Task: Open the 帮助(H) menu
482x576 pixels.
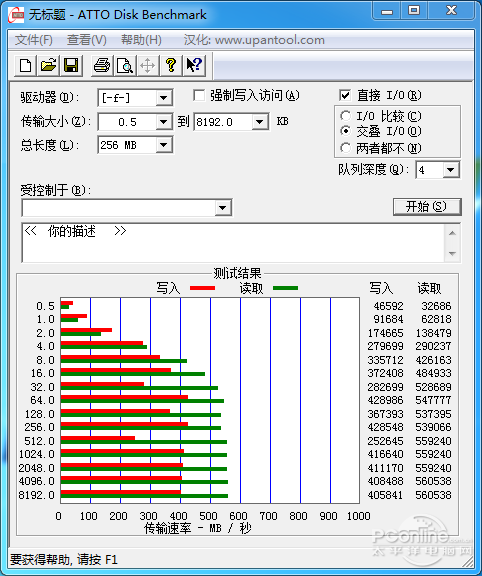Action: tap(141, 40)
